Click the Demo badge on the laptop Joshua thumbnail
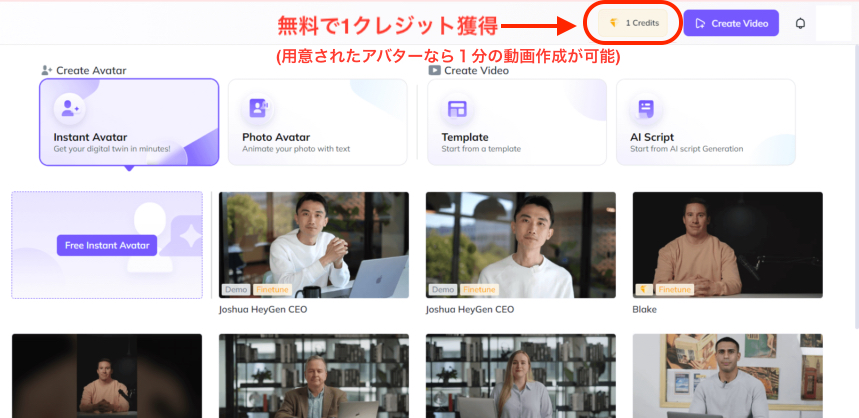Screen dimensions: 859x418 click(x=236, y=290)
